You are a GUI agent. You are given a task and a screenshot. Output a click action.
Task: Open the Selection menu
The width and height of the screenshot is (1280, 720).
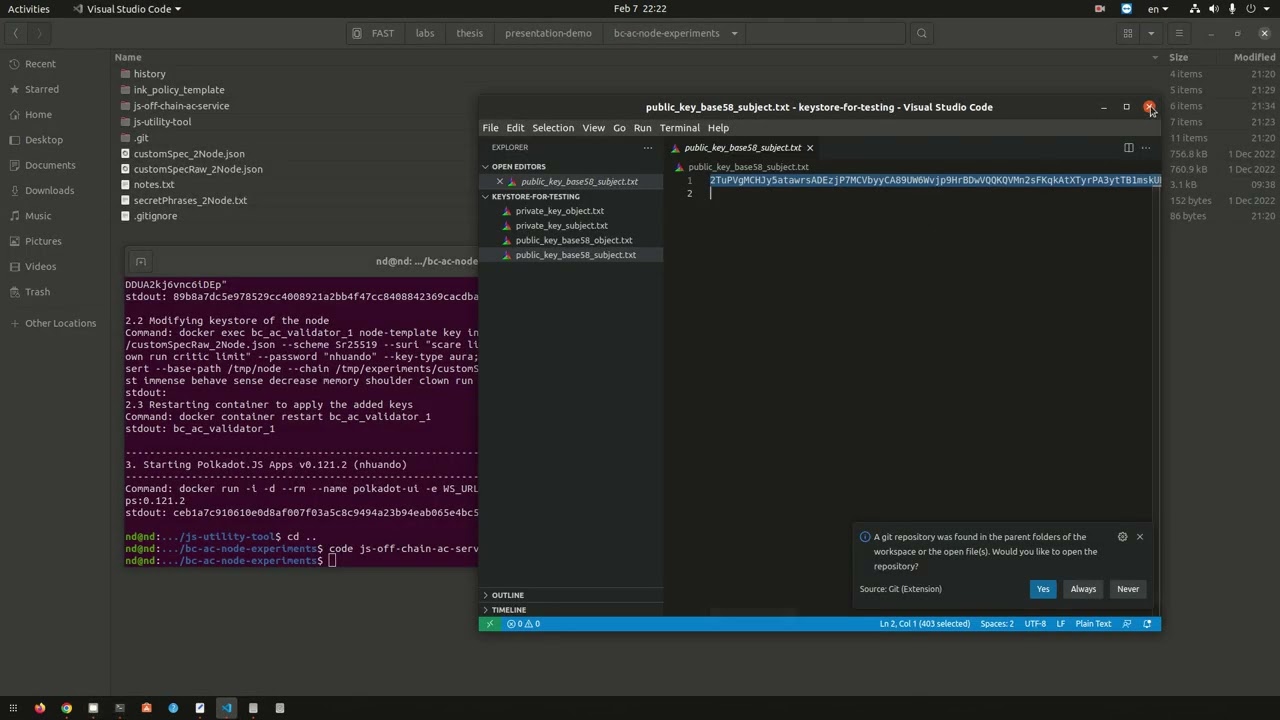pos(553,128)
